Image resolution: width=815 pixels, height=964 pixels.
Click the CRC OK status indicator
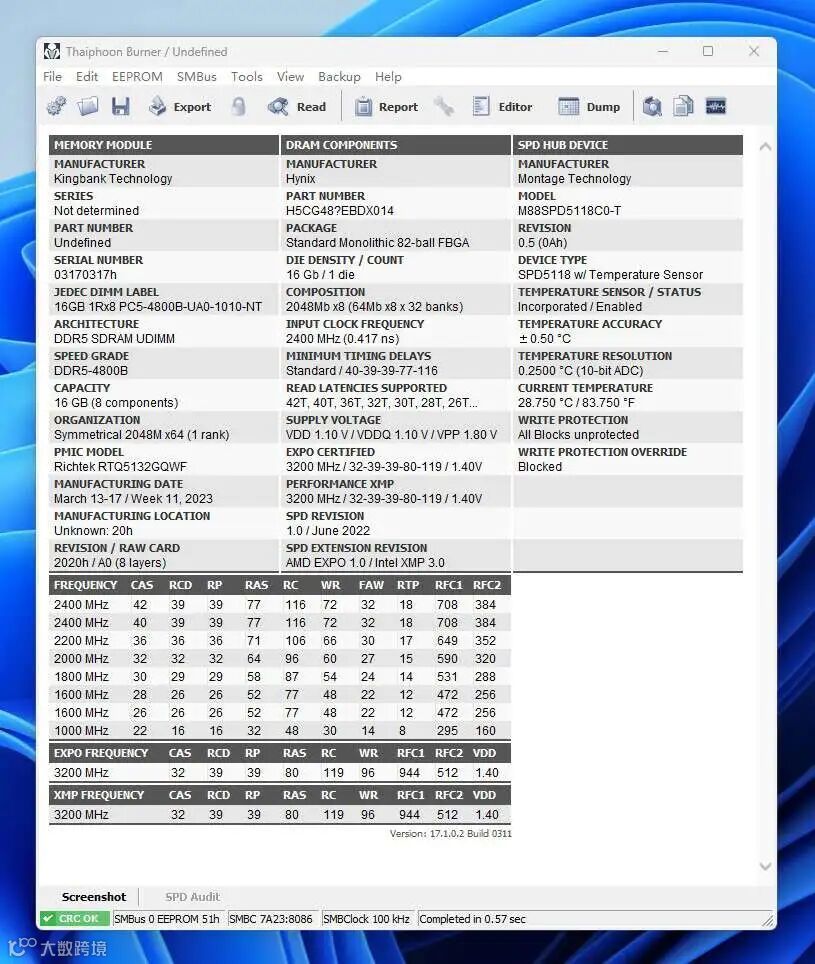click(x=74, y=919)
